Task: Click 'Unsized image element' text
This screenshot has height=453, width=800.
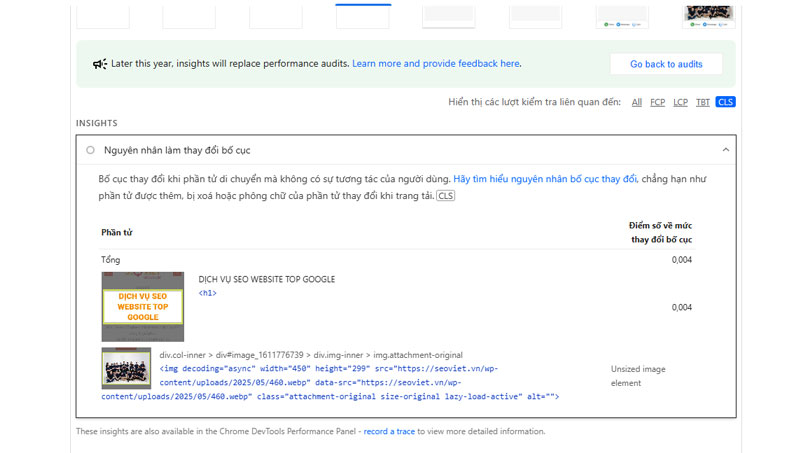Action: click(638, 376)
